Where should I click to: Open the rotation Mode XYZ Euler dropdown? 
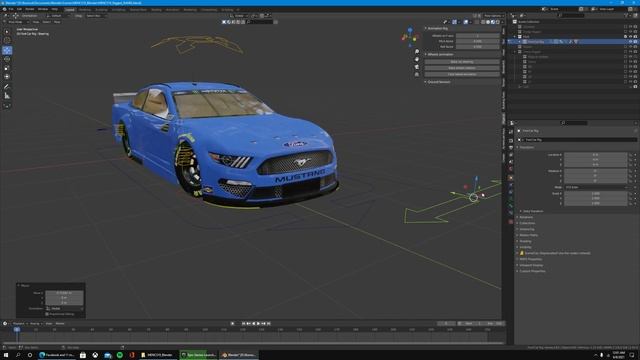(596, 187)
